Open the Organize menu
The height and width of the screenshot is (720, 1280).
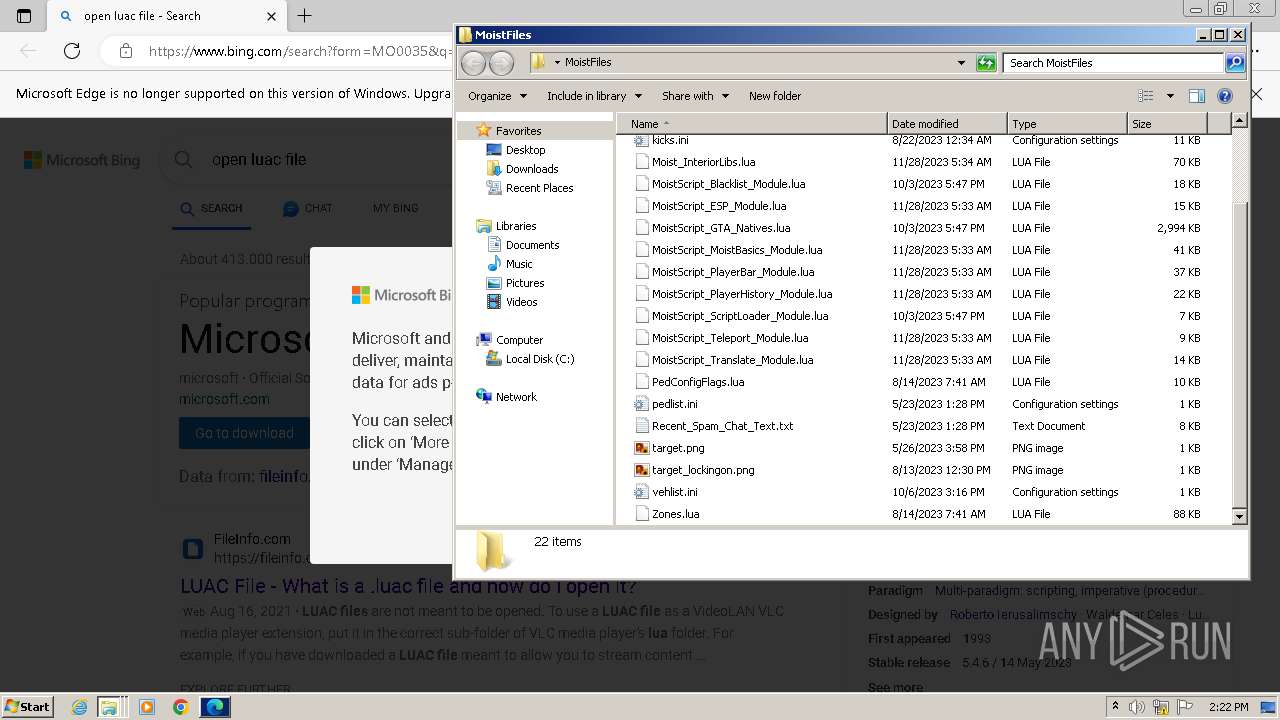[x=497, y=96]
